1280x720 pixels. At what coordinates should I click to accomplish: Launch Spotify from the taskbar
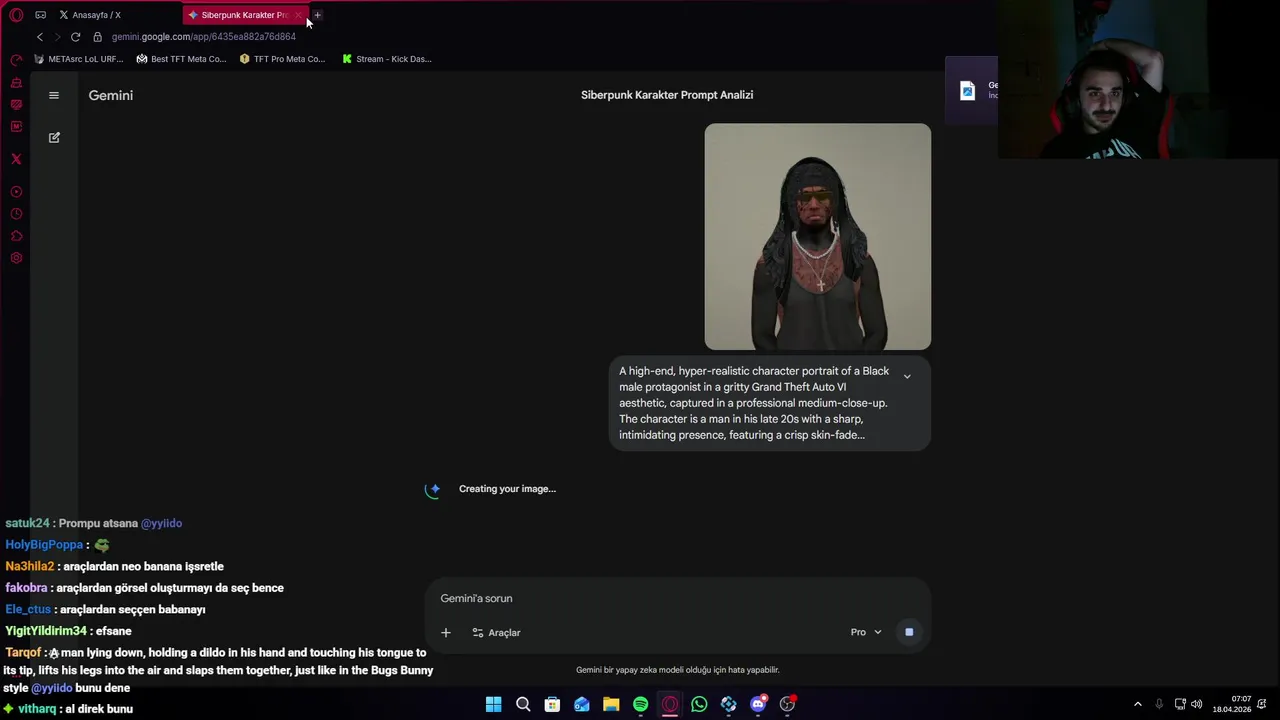tap(640, 704)
